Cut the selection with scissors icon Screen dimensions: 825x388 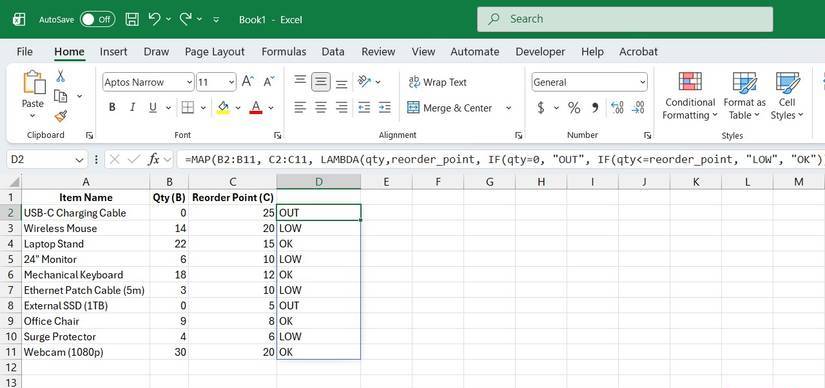click(61, 77)
